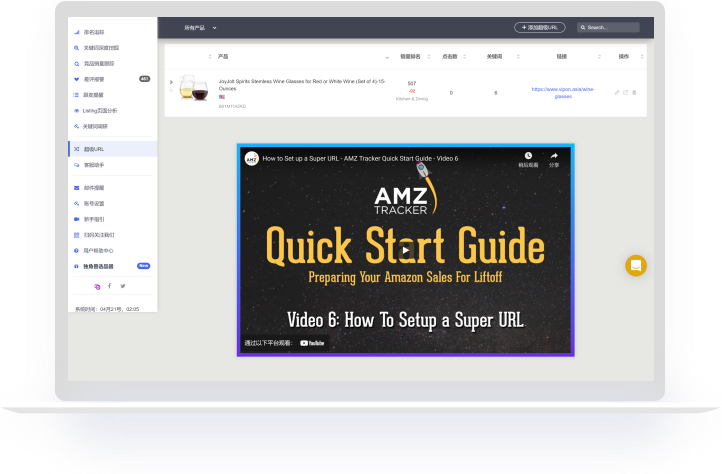Click the edit pencil icon in row
722x474 pixels.
[617, 93]
